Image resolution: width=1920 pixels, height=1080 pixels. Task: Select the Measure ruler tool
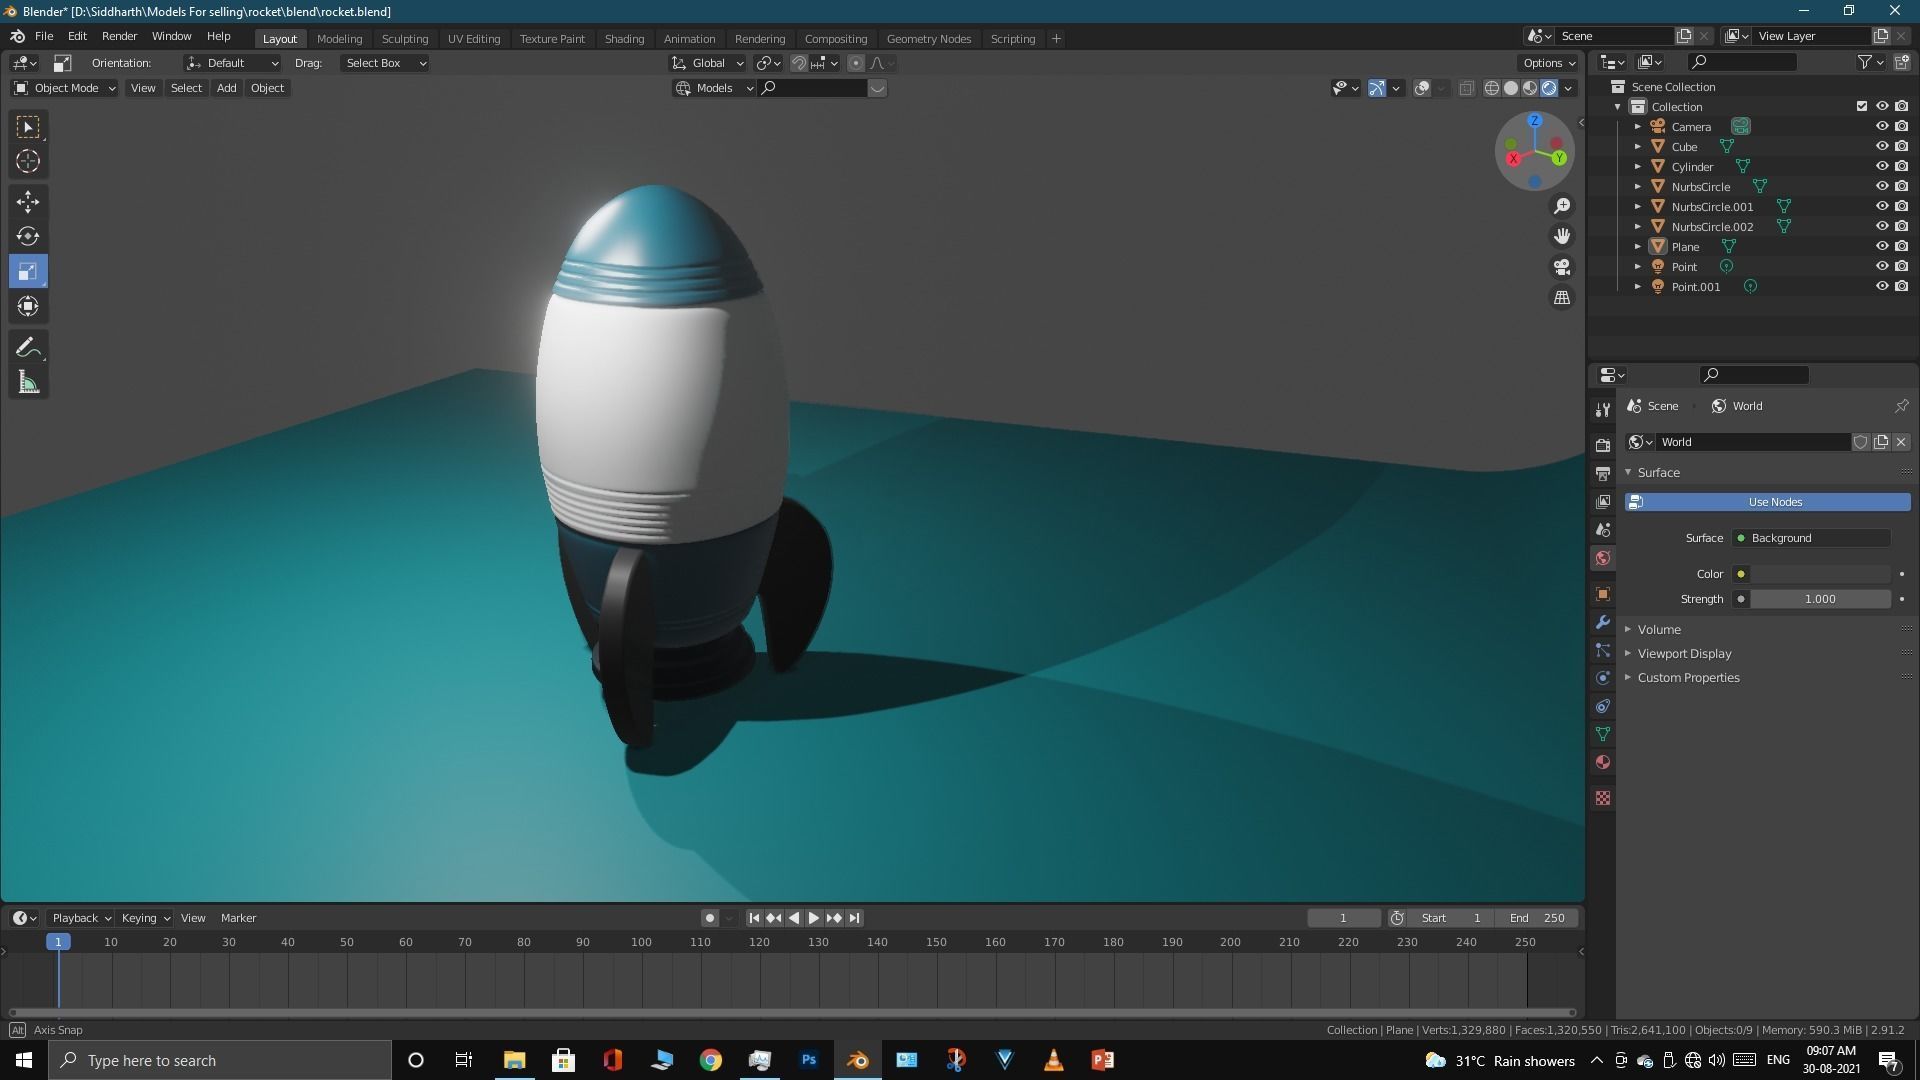tap(28, 383)
